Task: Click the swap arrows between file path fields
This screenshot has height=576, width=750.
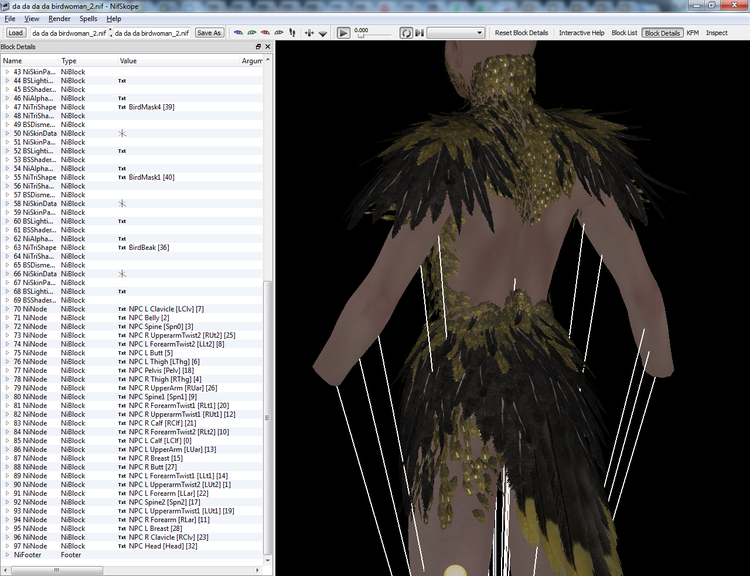Action: (110, 33)
